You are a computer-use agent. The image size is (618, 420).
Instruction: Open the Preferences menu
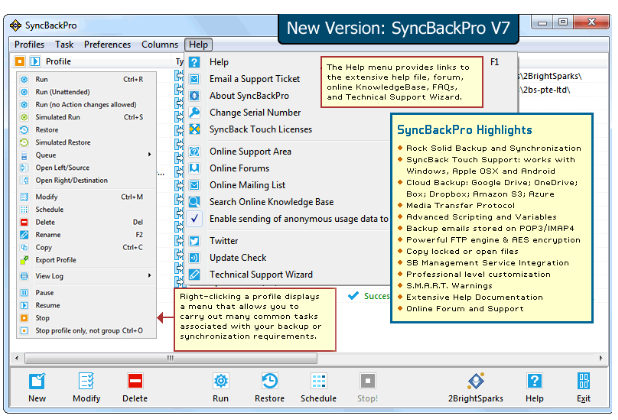[x=107, y=45]
